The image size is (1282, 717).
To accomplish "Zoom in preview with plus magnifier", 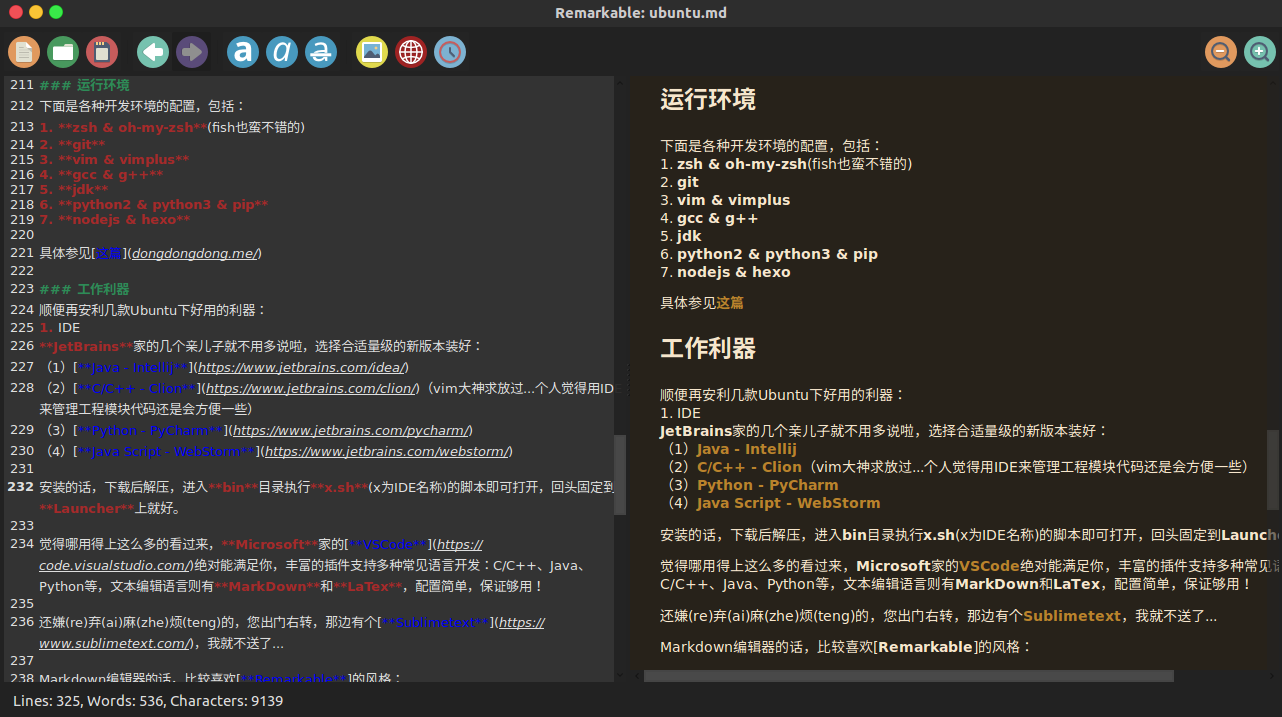I will [1260, 51].
